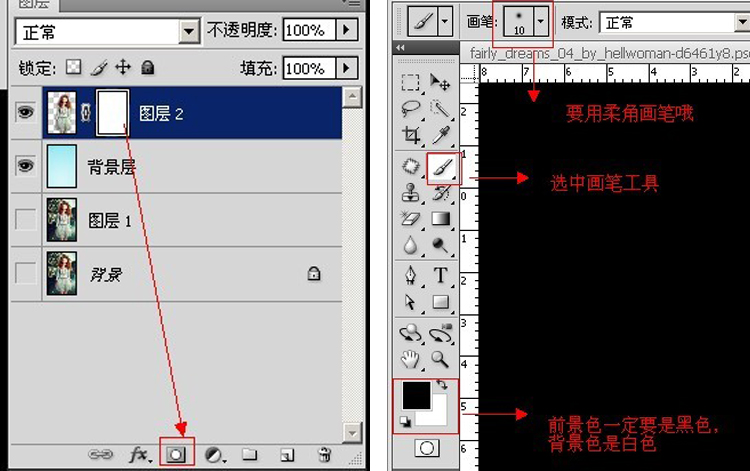Image resolution: width=750 pixels, height=471 pixels.
Task: Toggle lock transparent pixels
Action: tap(73, 67)
